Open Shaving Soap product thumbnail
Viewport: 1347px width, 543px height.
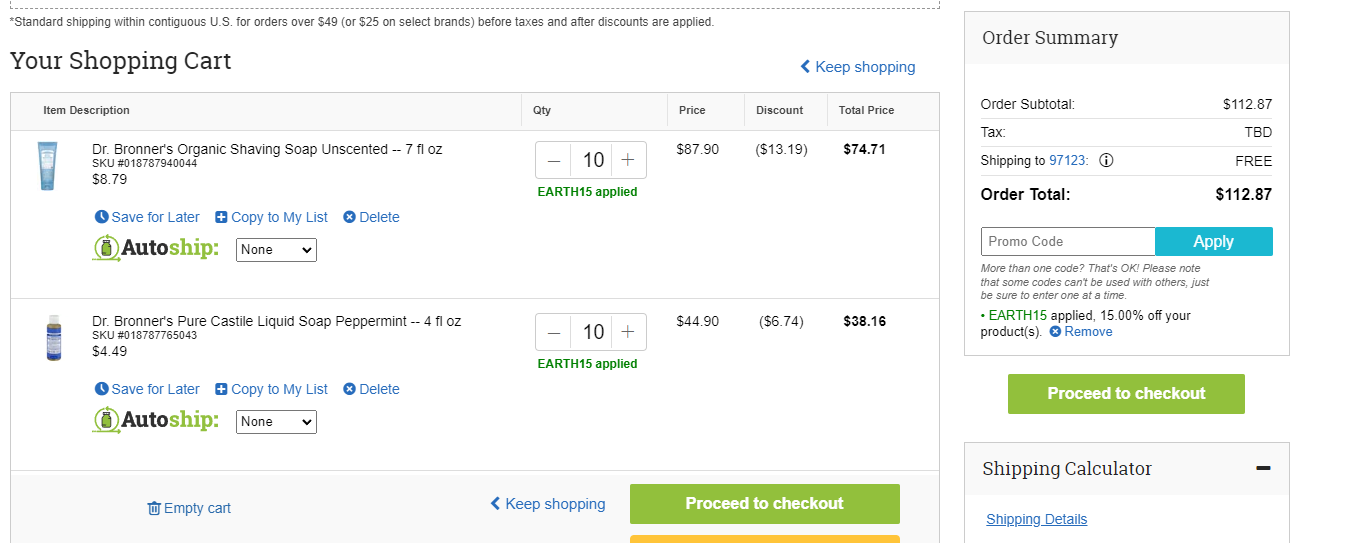[x=47, y=164]
